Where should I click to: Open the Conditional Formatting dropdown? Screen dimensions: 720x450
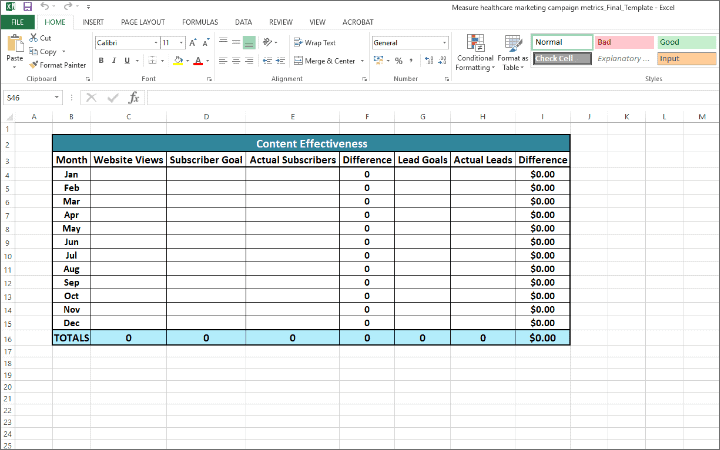pos(475,56)
